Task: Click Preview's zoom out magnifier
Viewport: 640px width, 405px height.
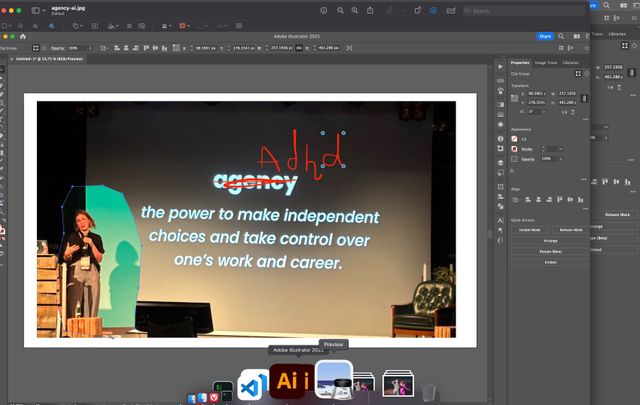Action: click(x=340, y=10)
